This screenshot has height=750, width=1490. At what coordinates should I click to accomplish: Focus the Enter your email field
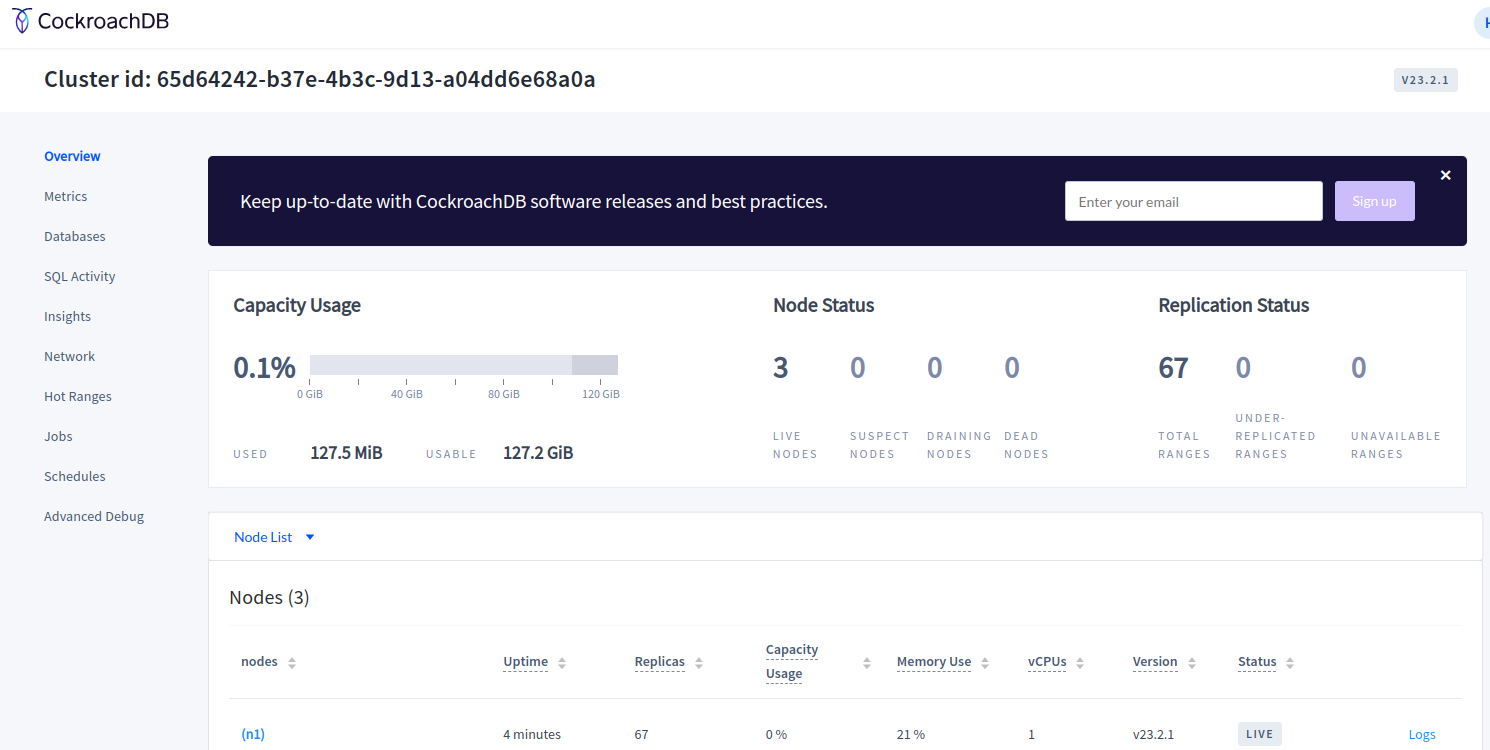click(1194, 201)
